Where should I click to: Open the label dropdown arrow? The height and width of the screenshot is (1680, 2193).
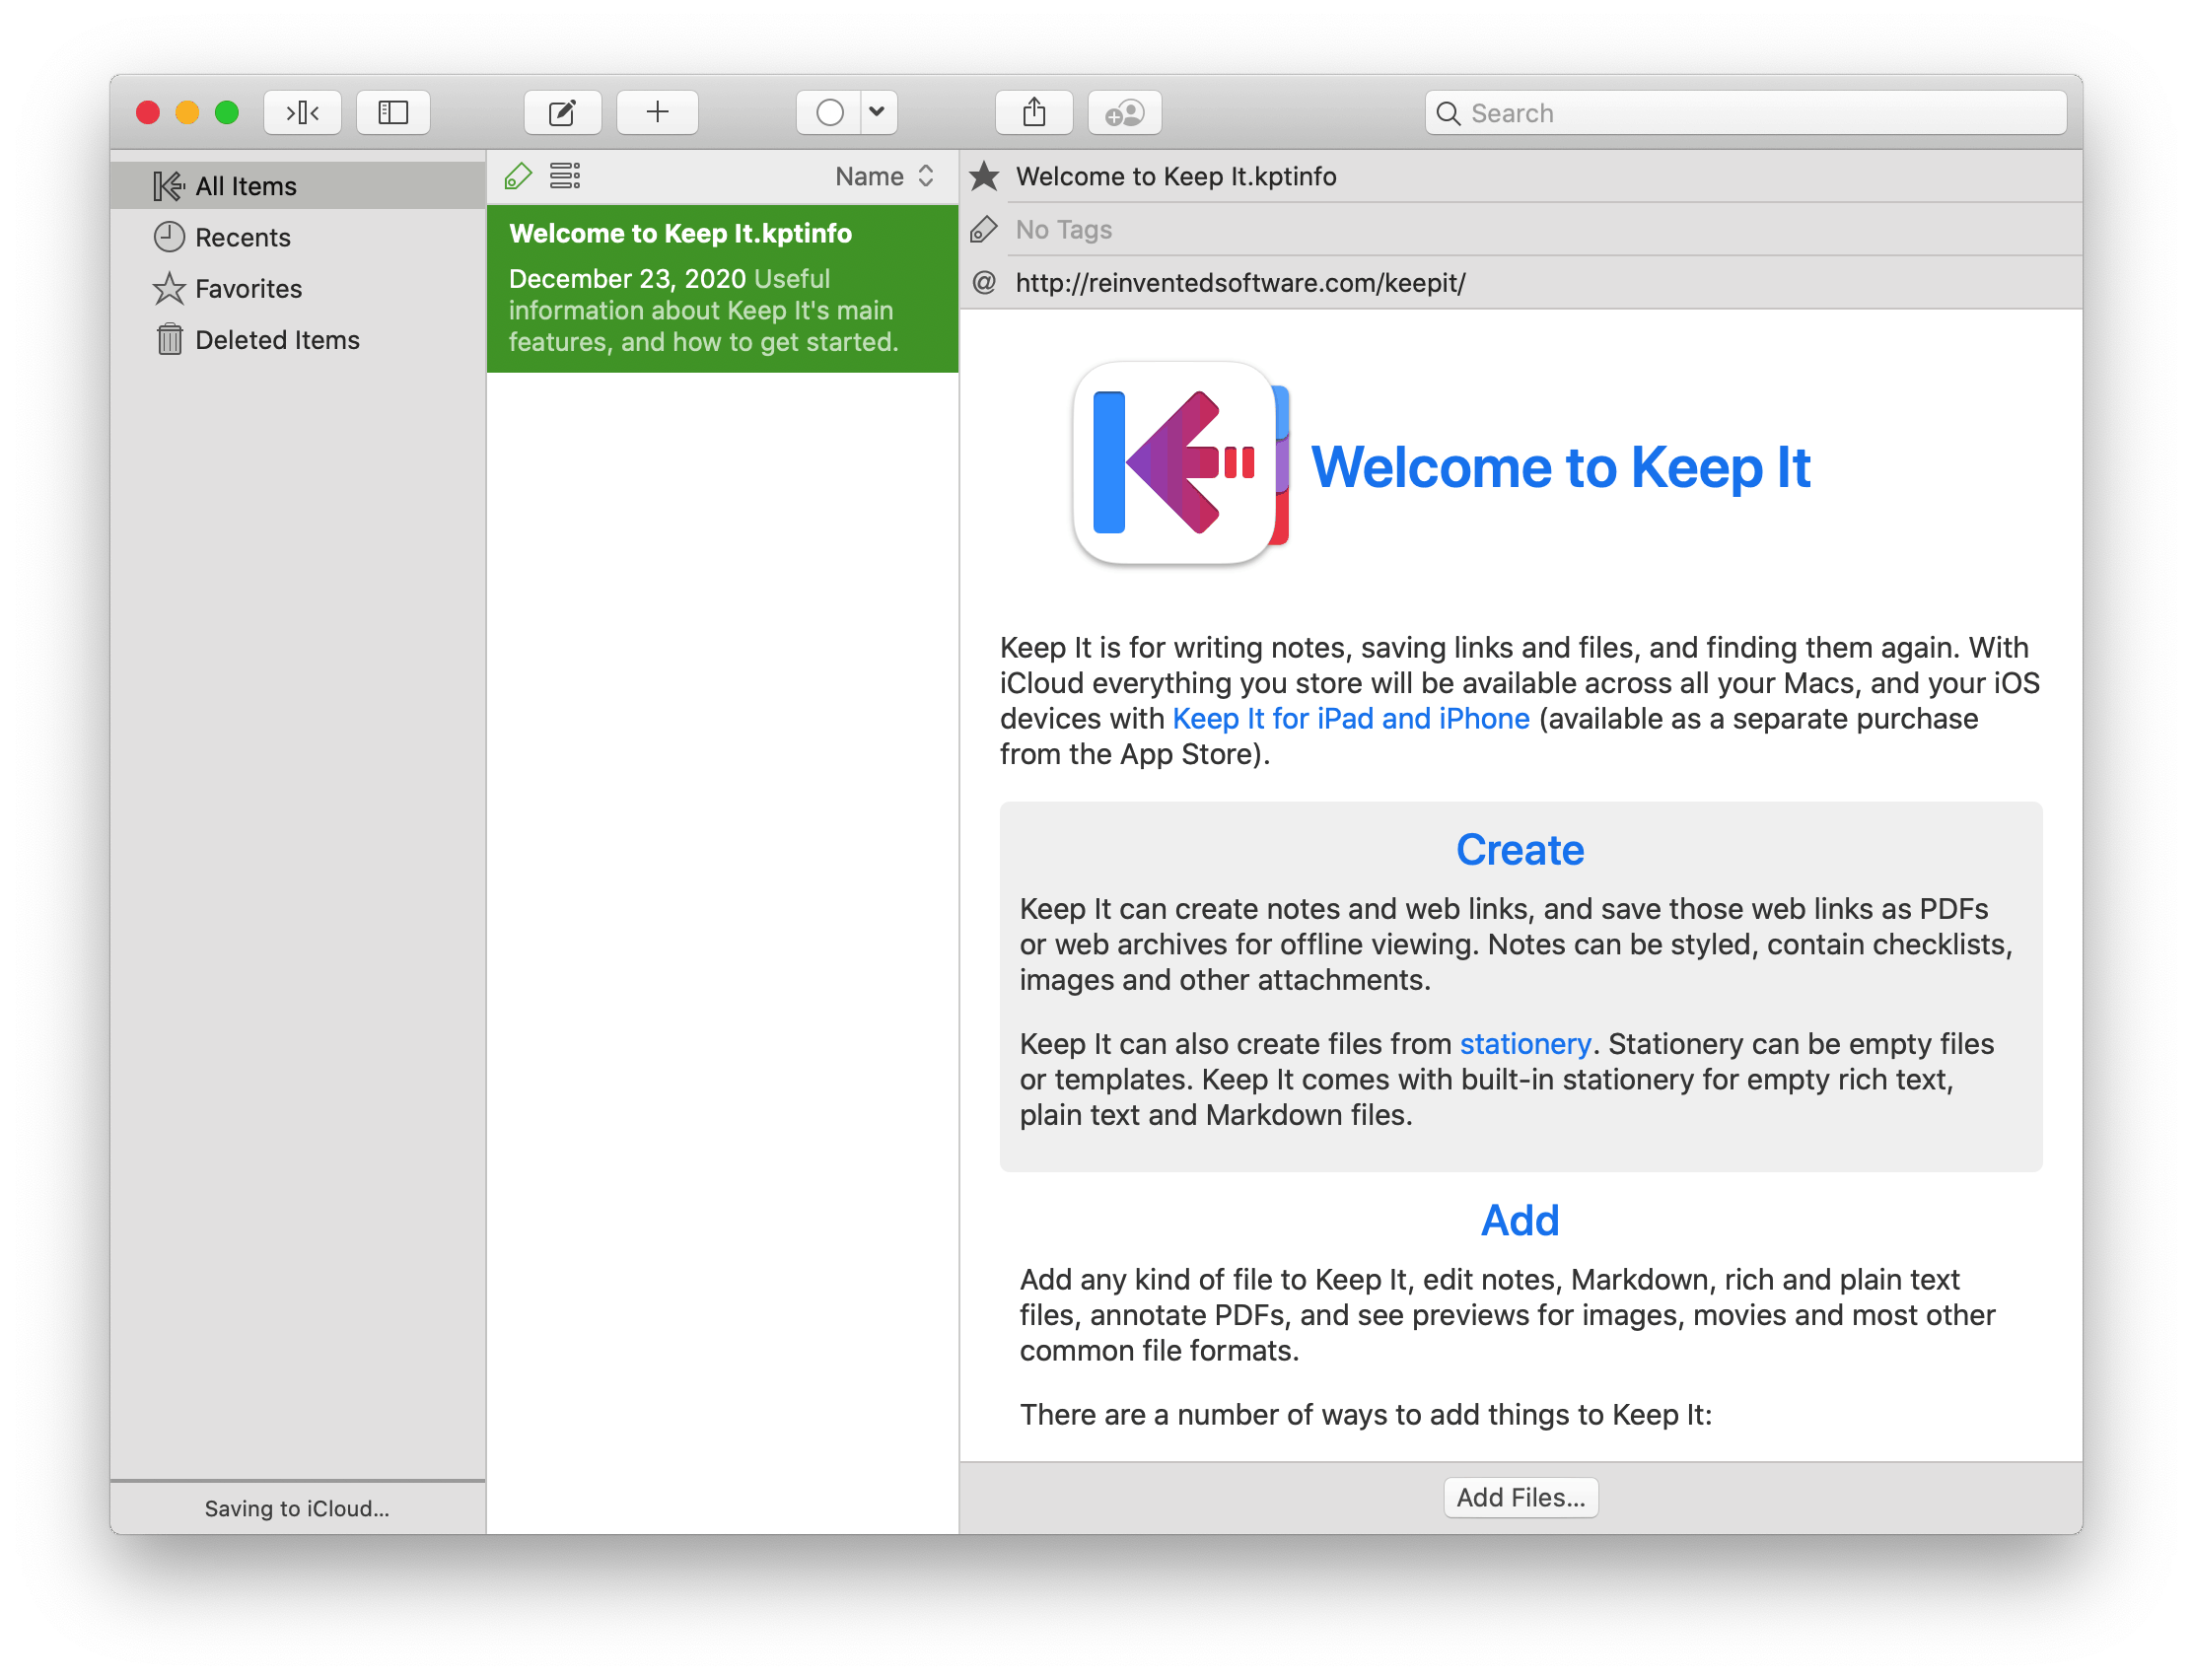pyautogui.click(x=877, y=112)
